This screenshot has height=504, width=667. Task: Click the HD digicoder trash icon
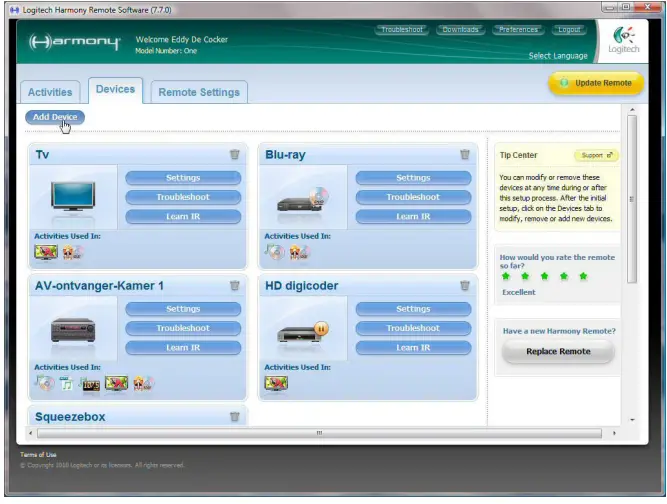pos(465,285)
